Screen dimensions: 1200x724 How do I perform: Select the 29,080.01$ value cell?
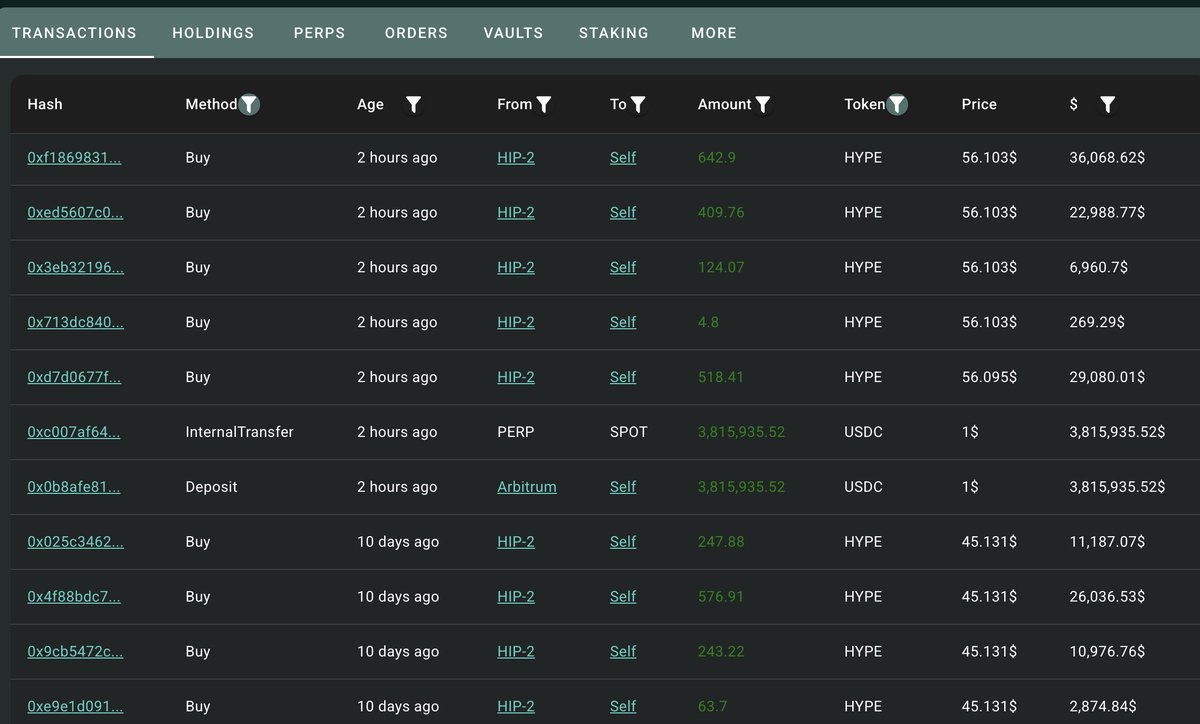1107,378
